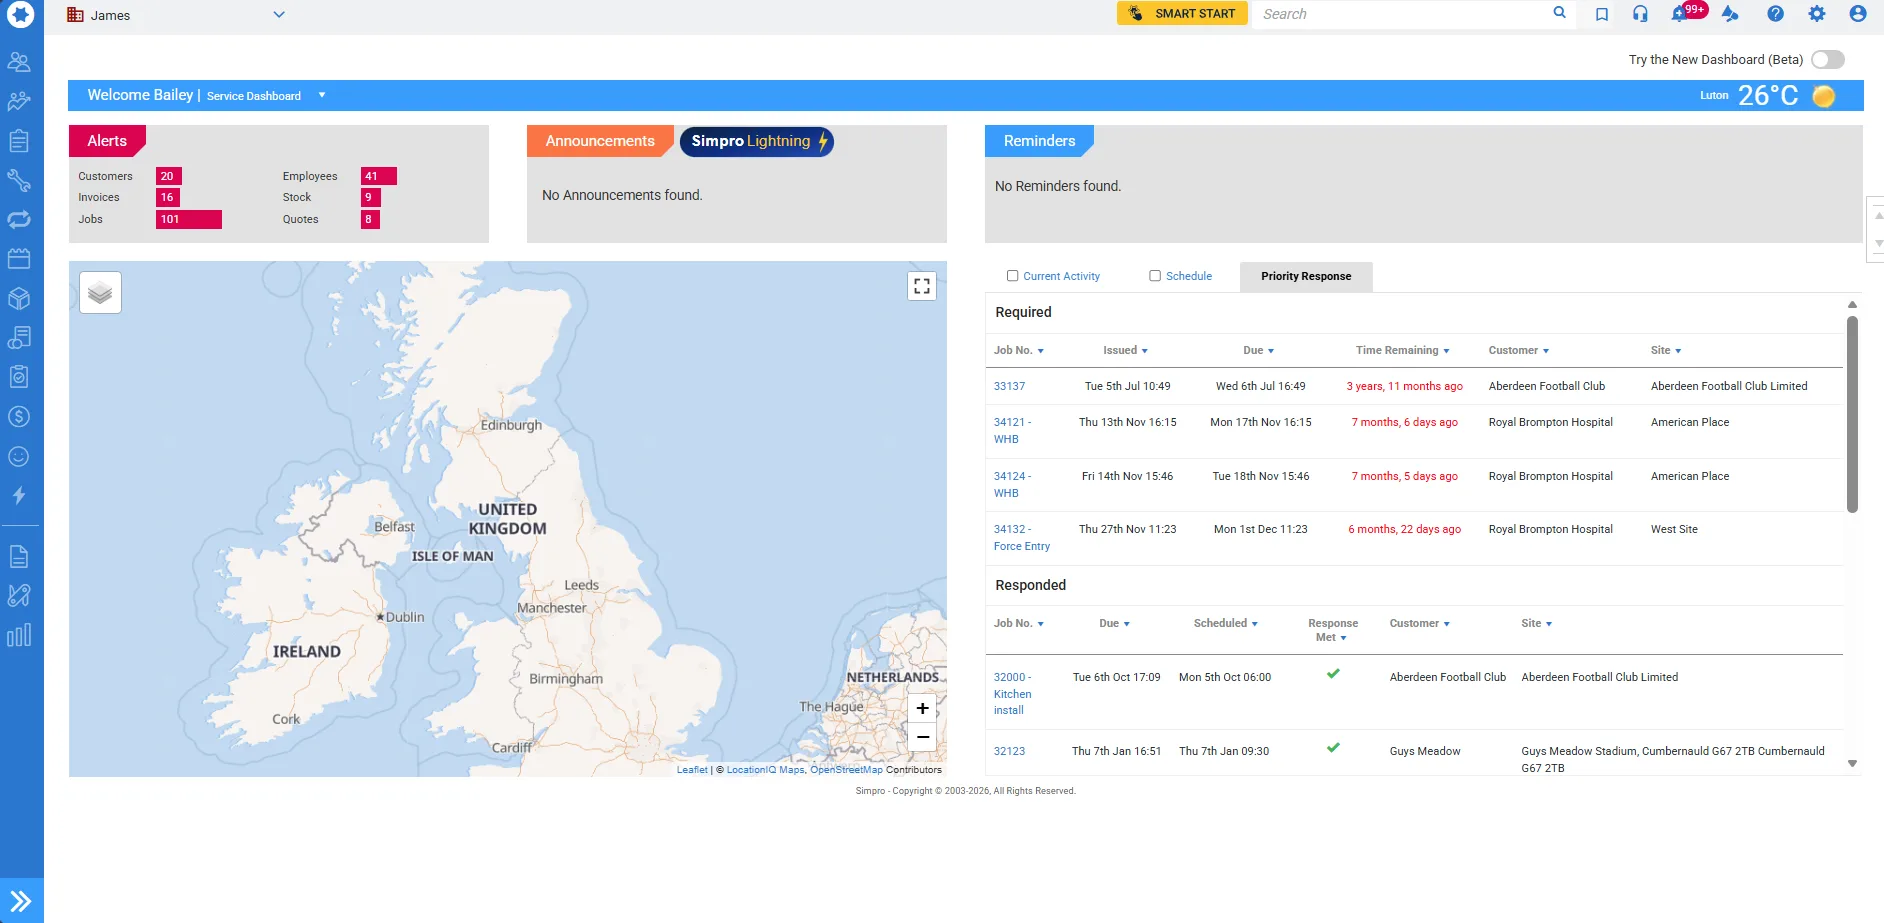Click the Priority Response panel scrollbar
The height and width of the screenshot is (923, 1884).
(x=1852, y=414)
